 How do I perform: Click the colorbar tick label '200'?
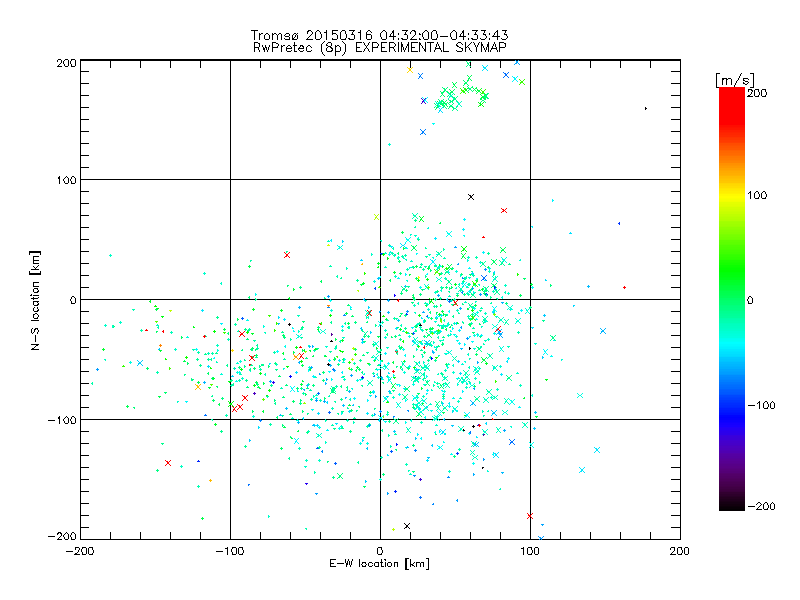coord(757,93)
